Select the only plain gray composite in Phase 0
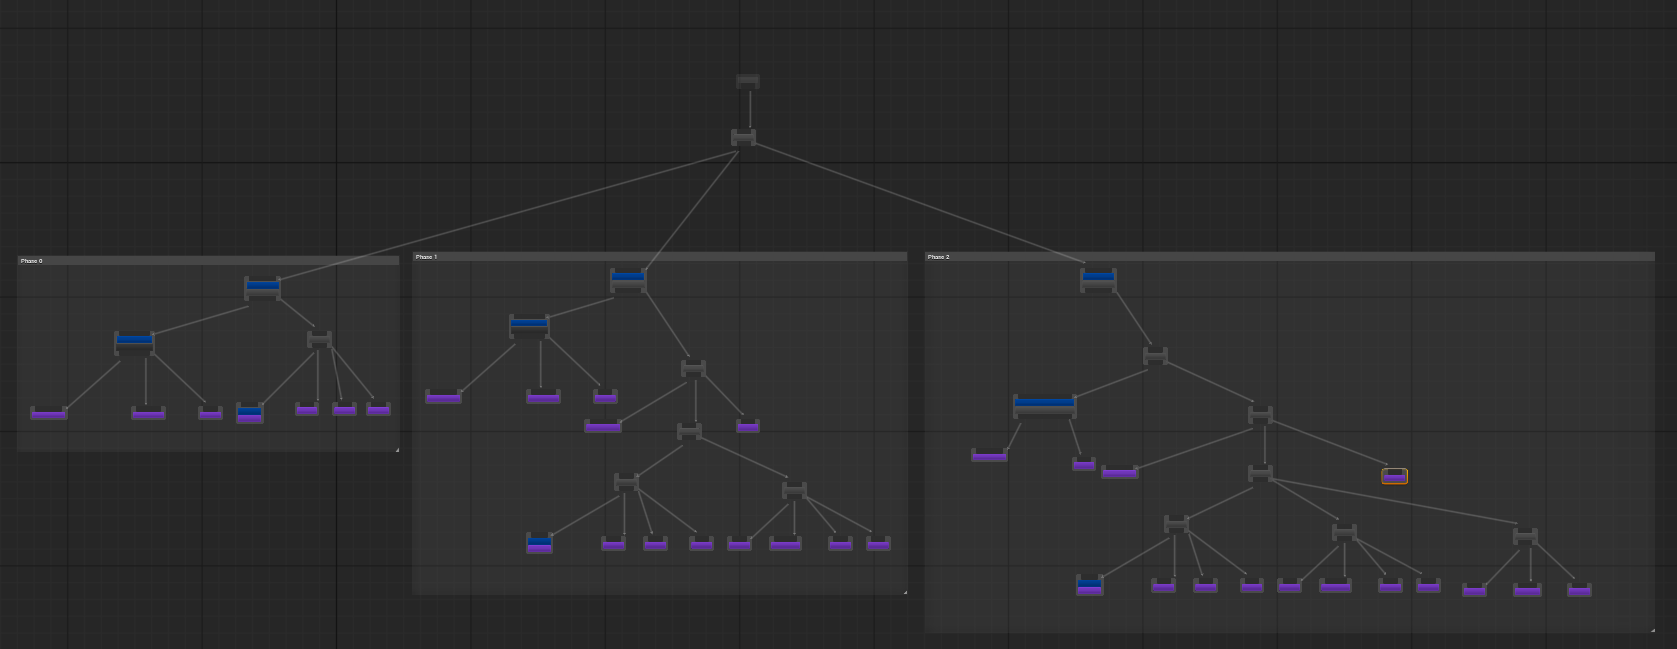Image resolution: width=1677 pixels, height=649 pixels. [x=319, y=339]
